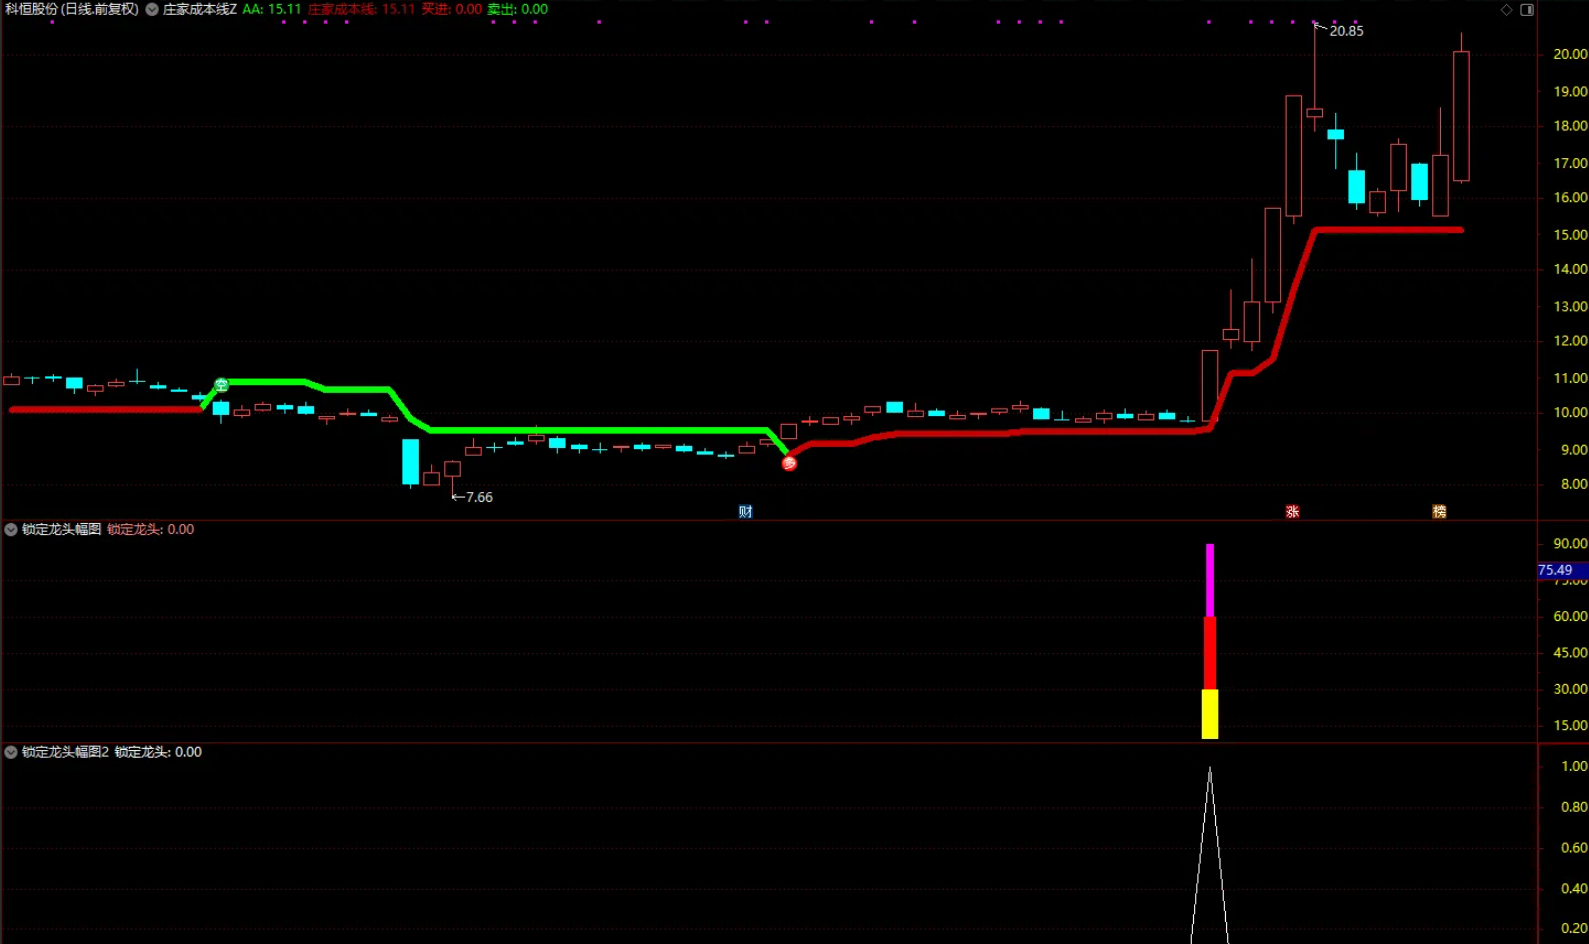
Task: Open the 庄家成本线Z indicator dropdown
Action: pyautogui.click(x=152, y=9)
